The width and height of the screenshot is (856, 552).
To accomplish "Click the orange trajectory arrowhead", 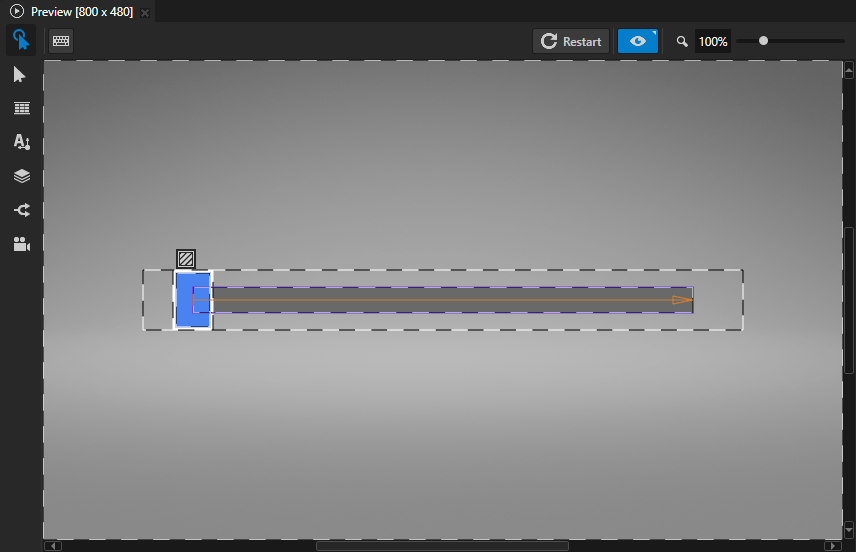I will pyautogui.click(x=682, y=300).
